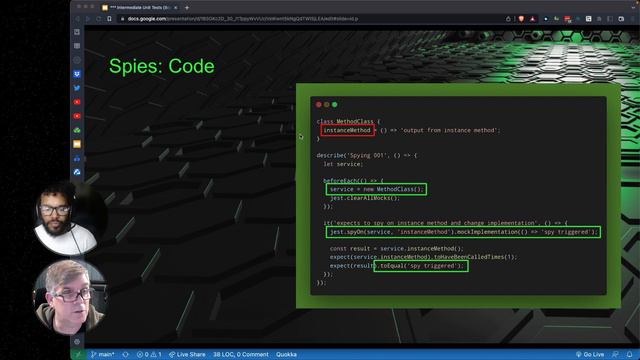Click the white square extension icon

589,19
